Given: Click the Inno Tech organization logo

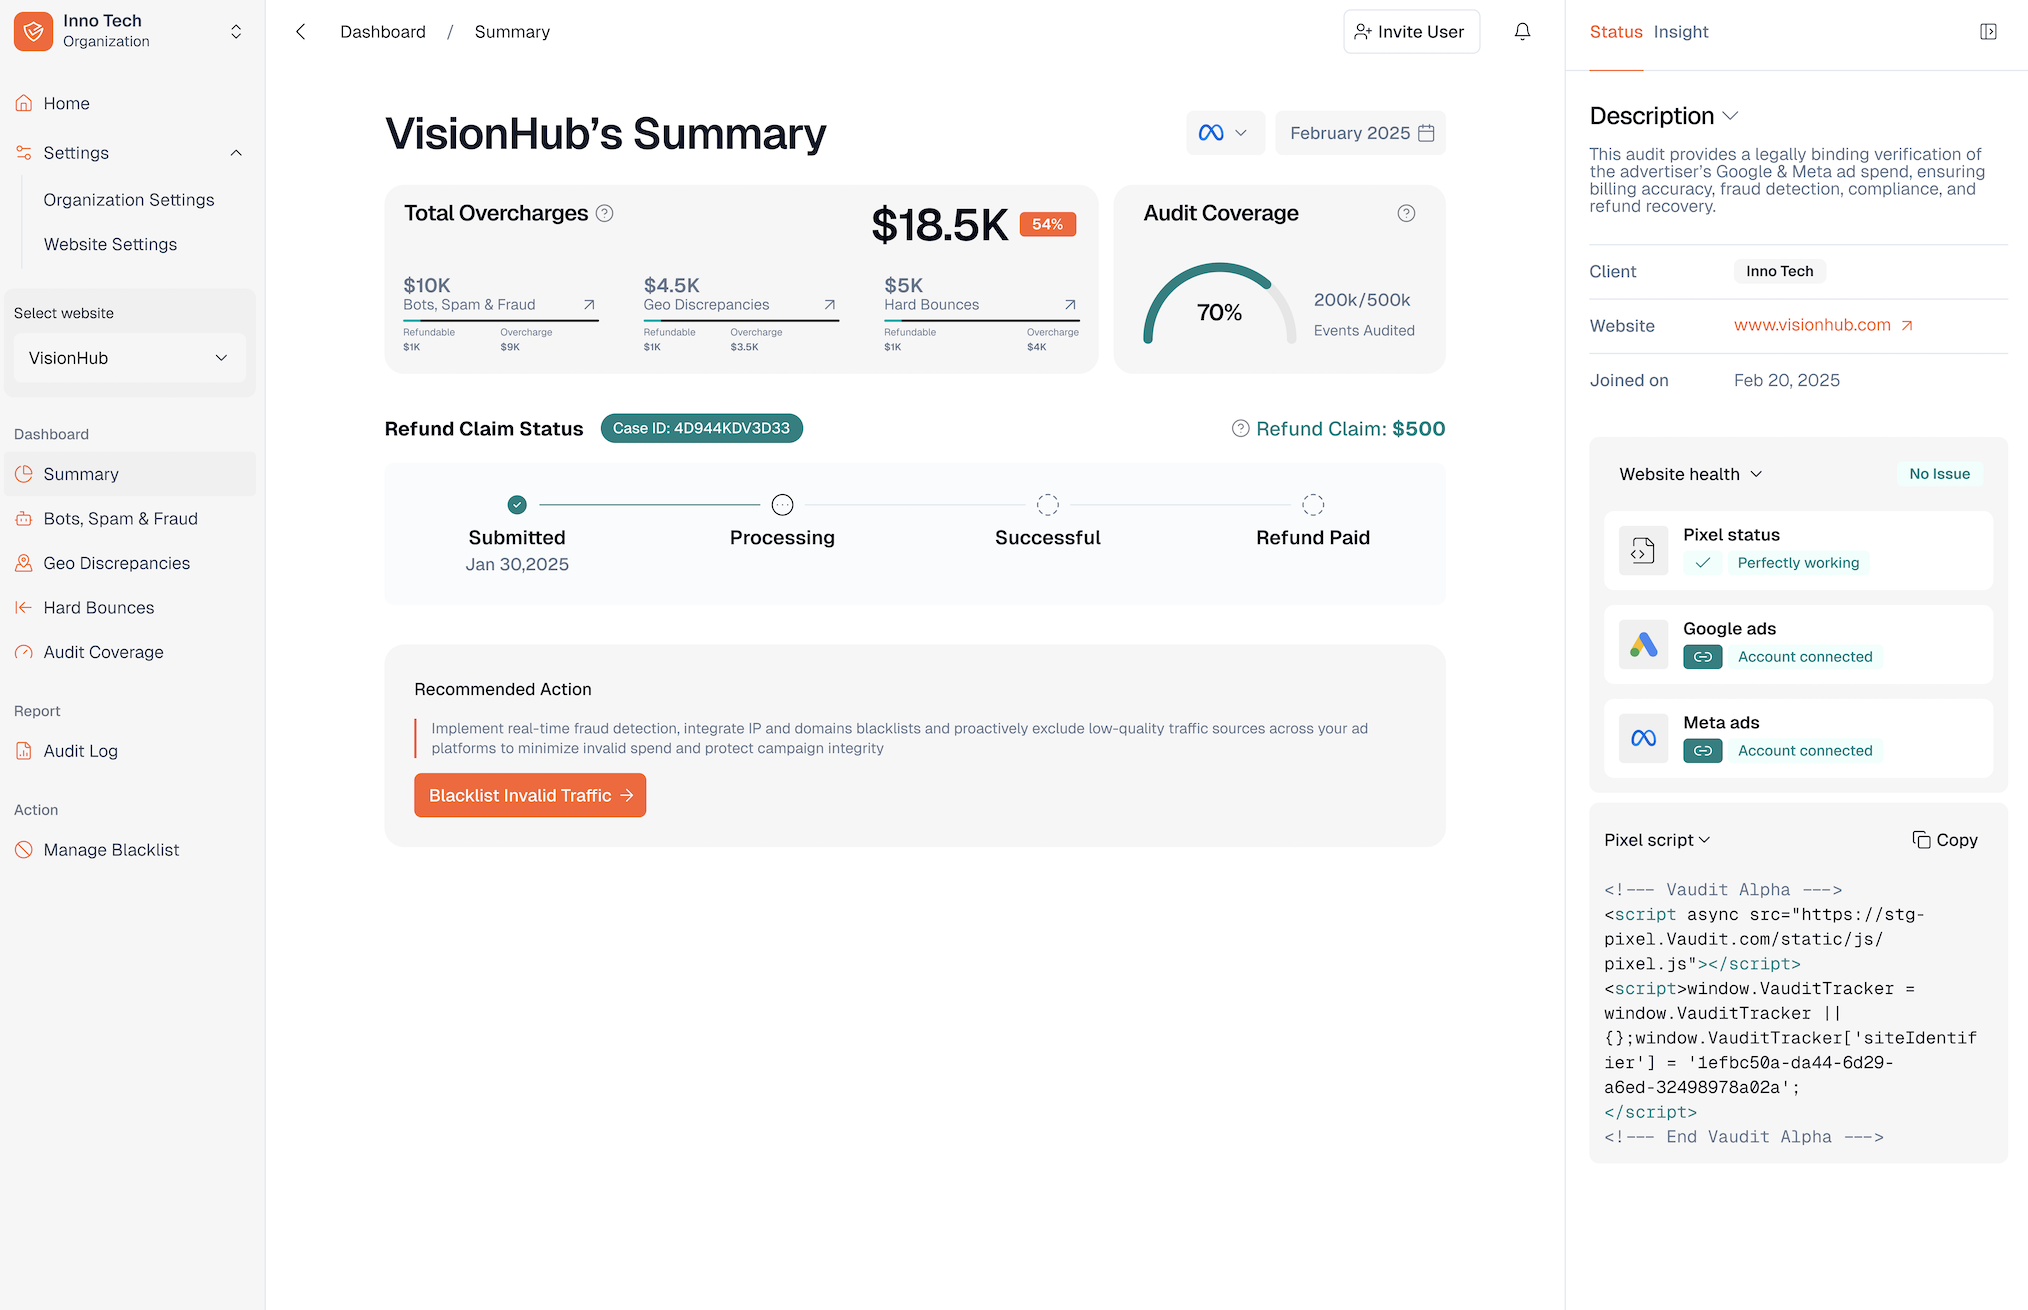Looking at the screenshot, I should click(x=33, y=31).
